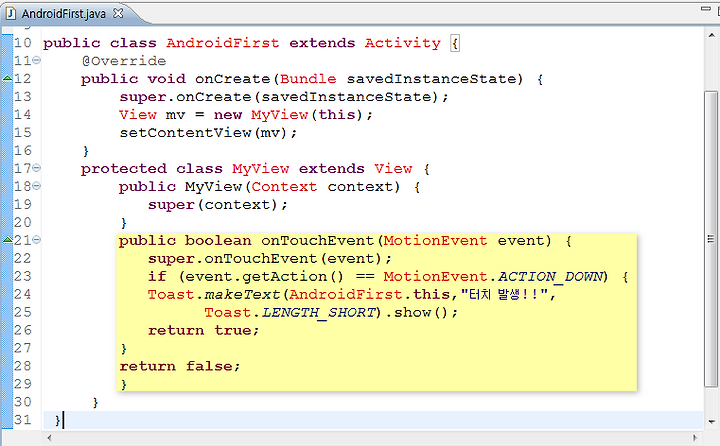Click the Java file icon on the AndroidFirst.java tab
720x446 pixels.
11,14
